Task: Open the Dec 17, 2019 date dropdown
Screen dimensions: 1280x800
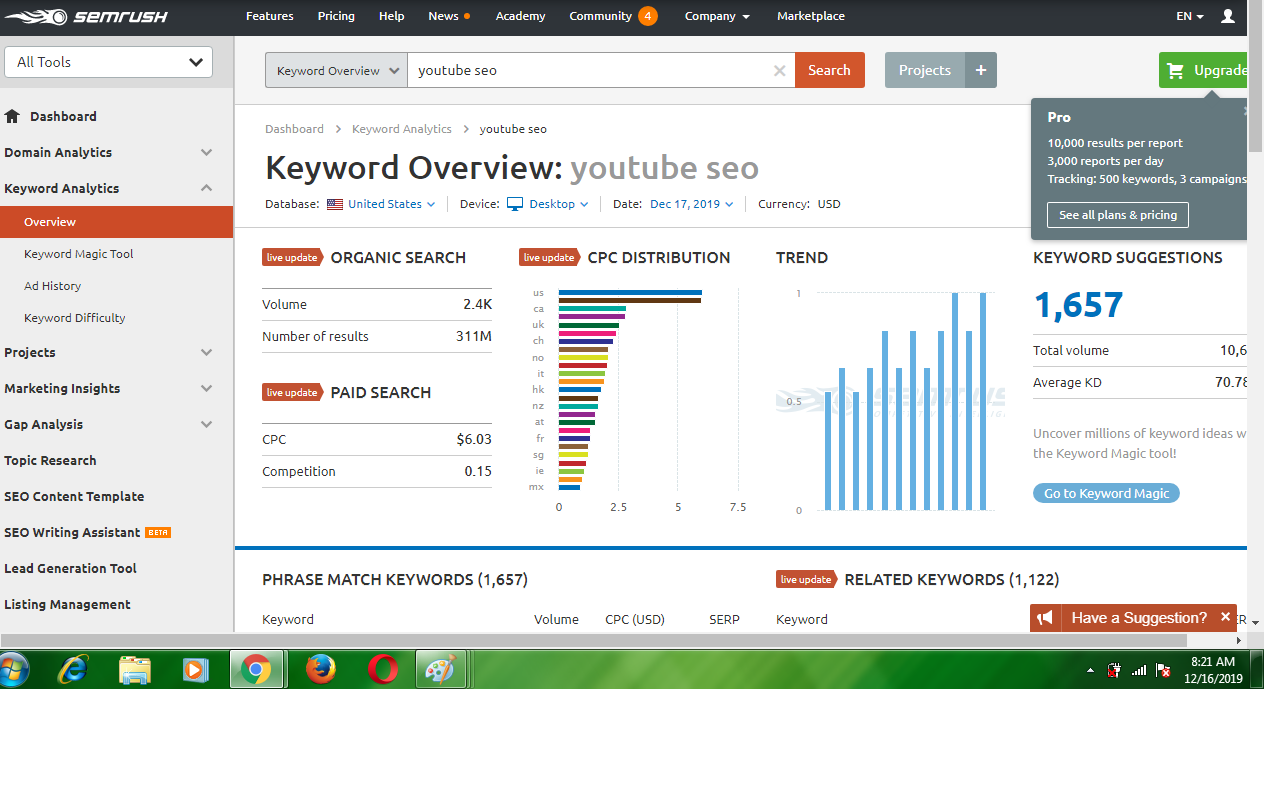Action: [692, 204]
